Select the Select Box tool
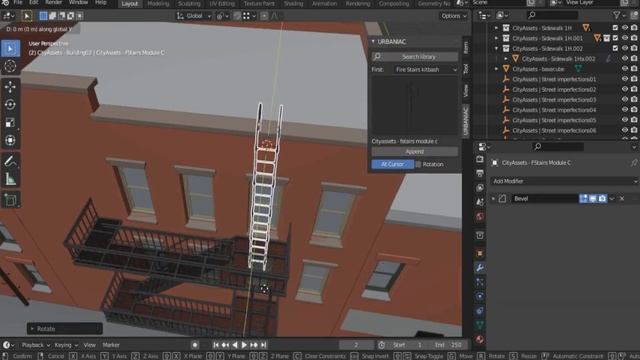Screen dimensions: 640x360 (x=10, y=49)
